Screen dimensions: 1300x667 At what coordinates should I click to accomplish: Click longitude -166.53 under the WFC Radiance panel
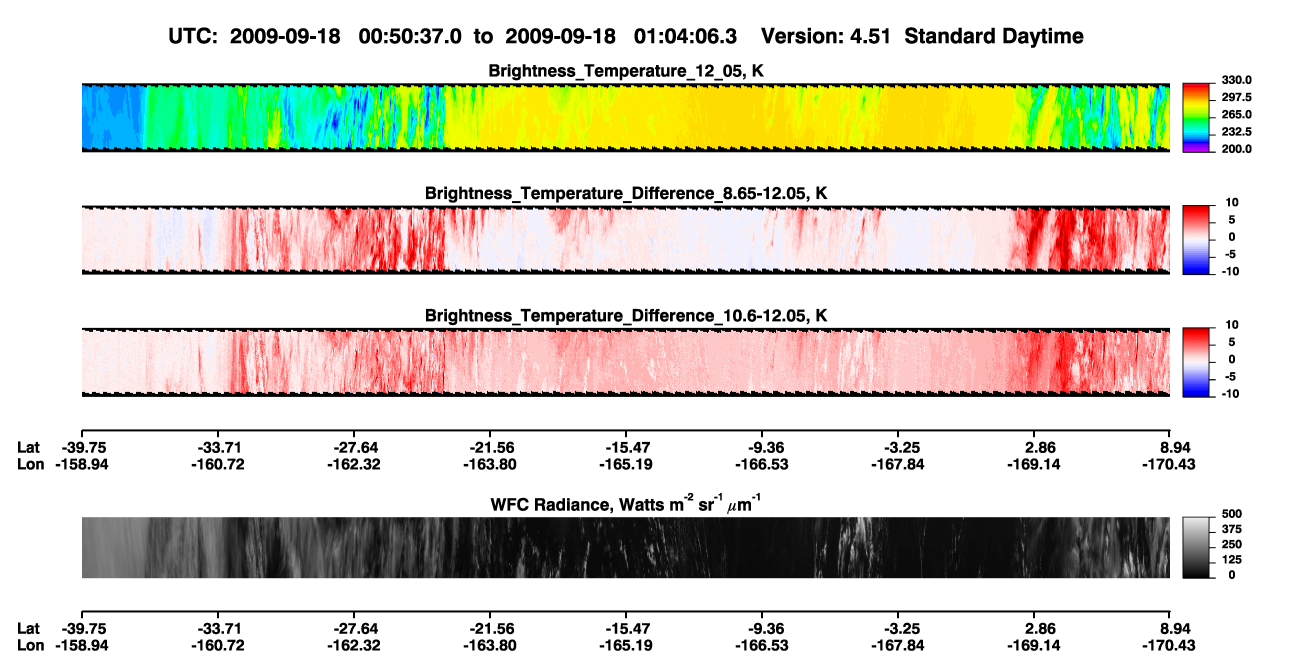[762, 645]
